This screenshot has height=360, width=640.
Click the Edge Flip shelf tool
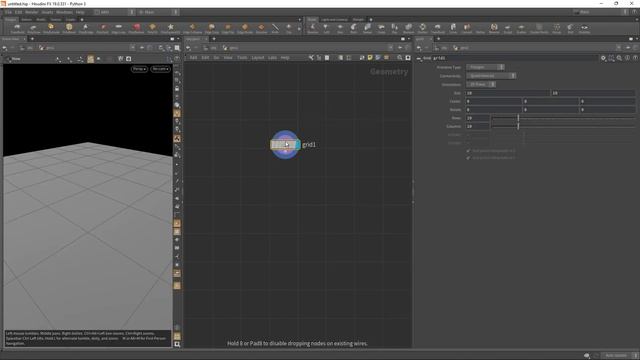(228, 28)
